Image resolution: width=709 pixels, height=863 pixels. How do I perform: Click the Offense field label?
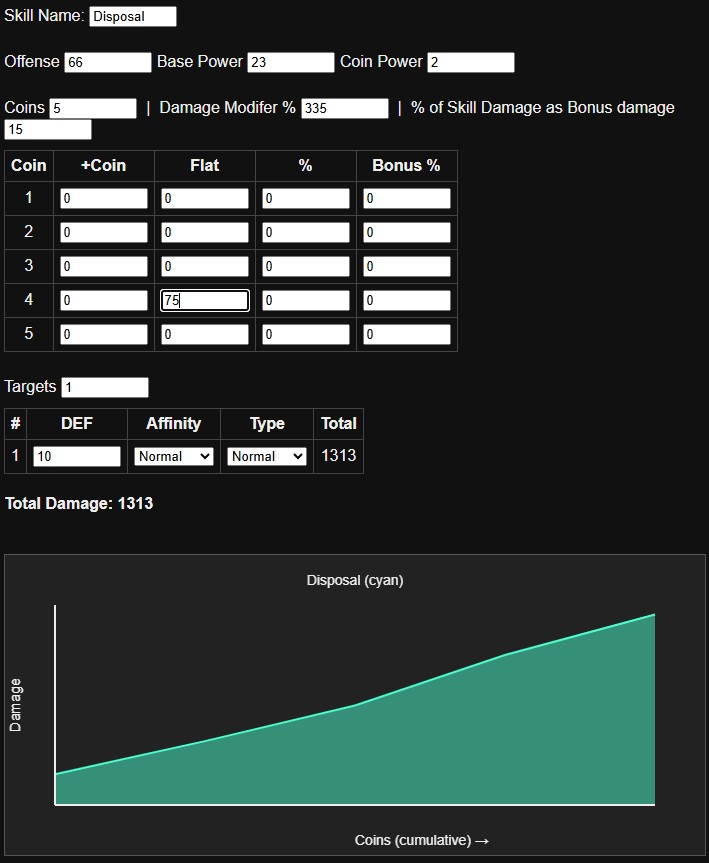(x=32, y=61)
